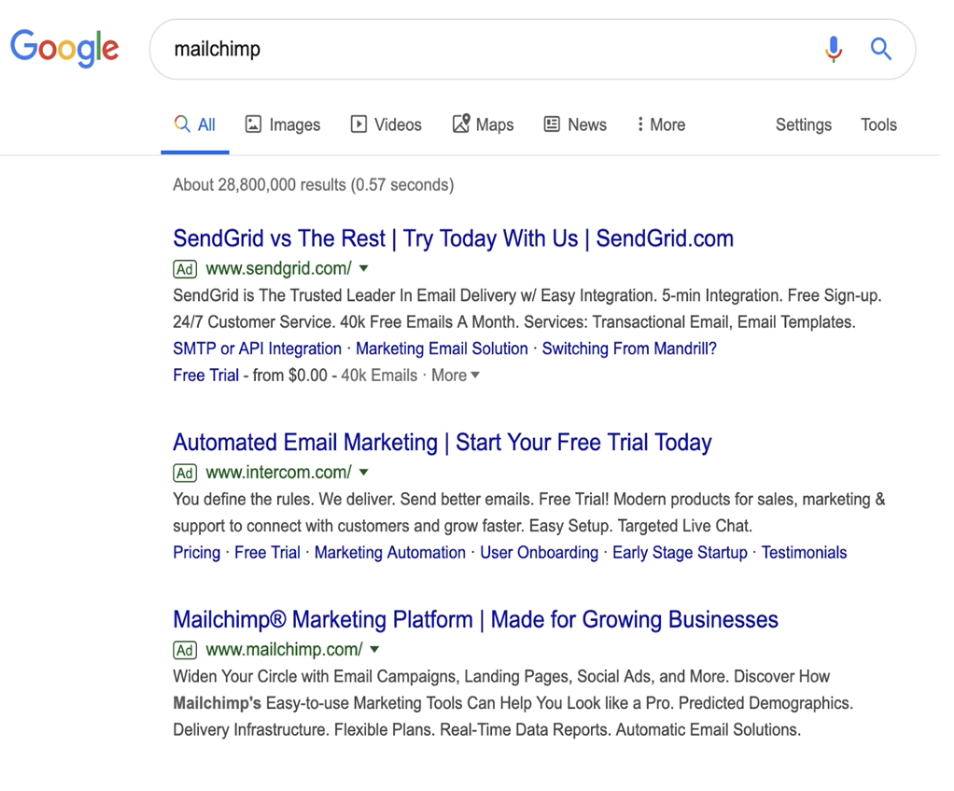Image resolution: width=954 pixels, height=791 pixels.
Task: Click the Google logo
Action: coord(64,48)
